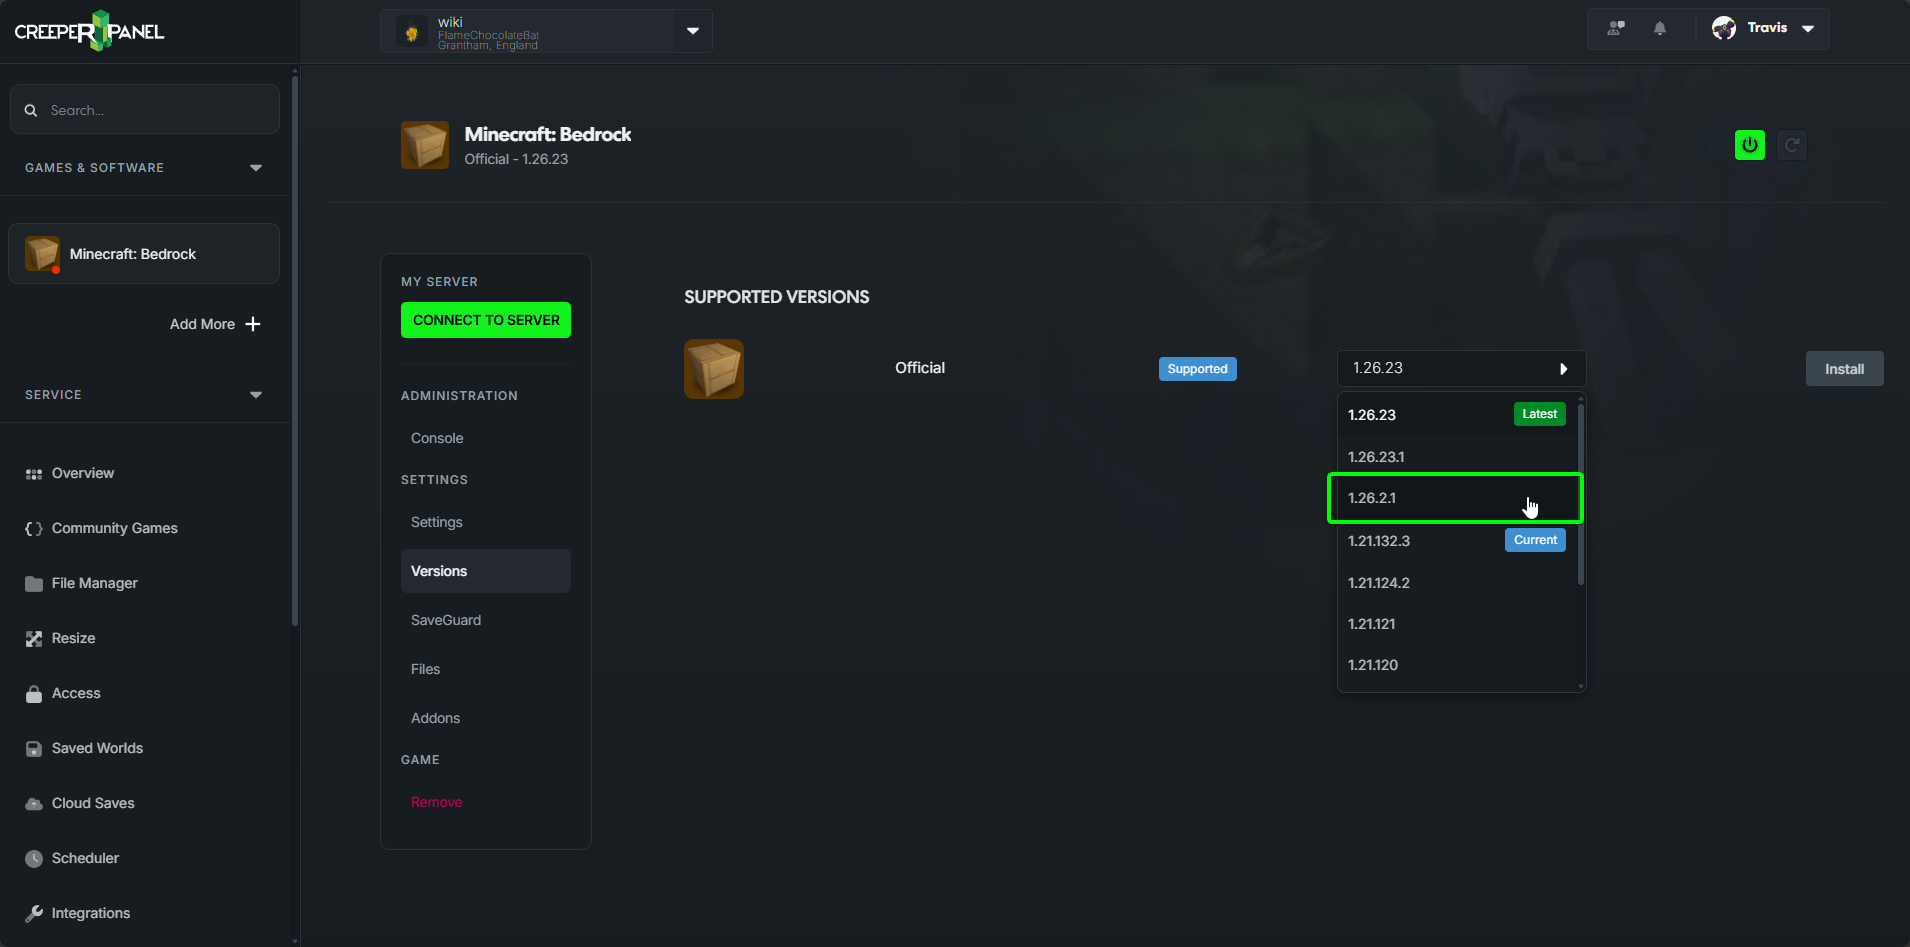Viewport: 1910px width, 947px height.
Task: Click the Saved Worlds disk icon
Action: (x=34, y=749)
